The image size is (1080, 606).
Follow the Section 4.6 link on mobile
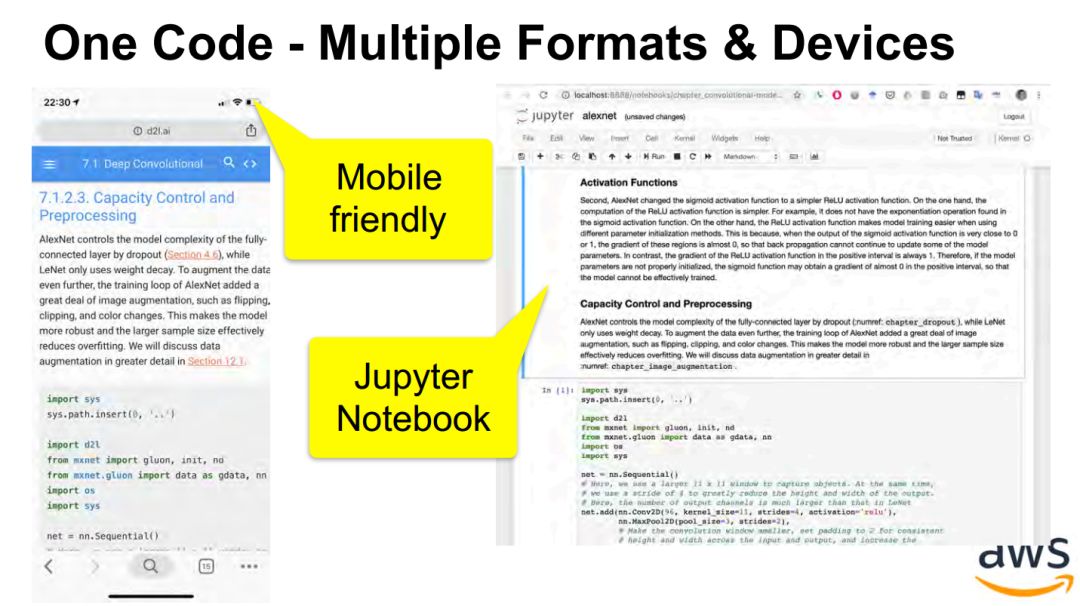pyautogui.click(x=193, y=255)
